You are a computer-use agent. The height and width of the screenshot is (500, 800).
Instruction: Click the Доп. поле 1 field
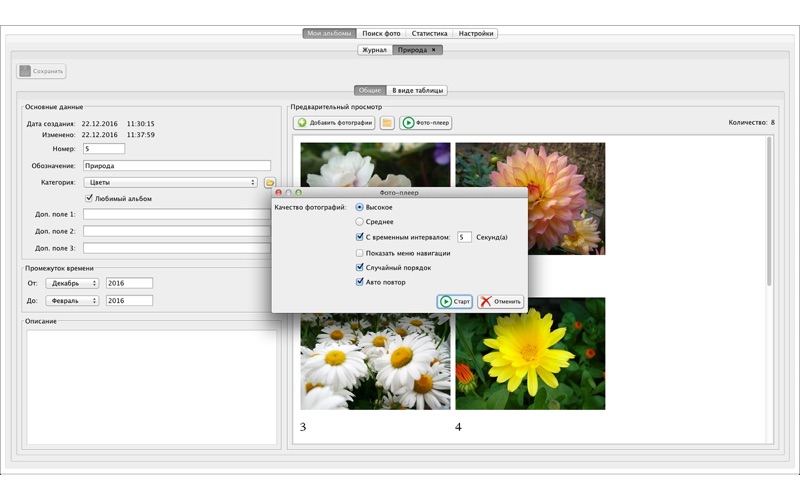pyautogui.click(x=177, y=214)
